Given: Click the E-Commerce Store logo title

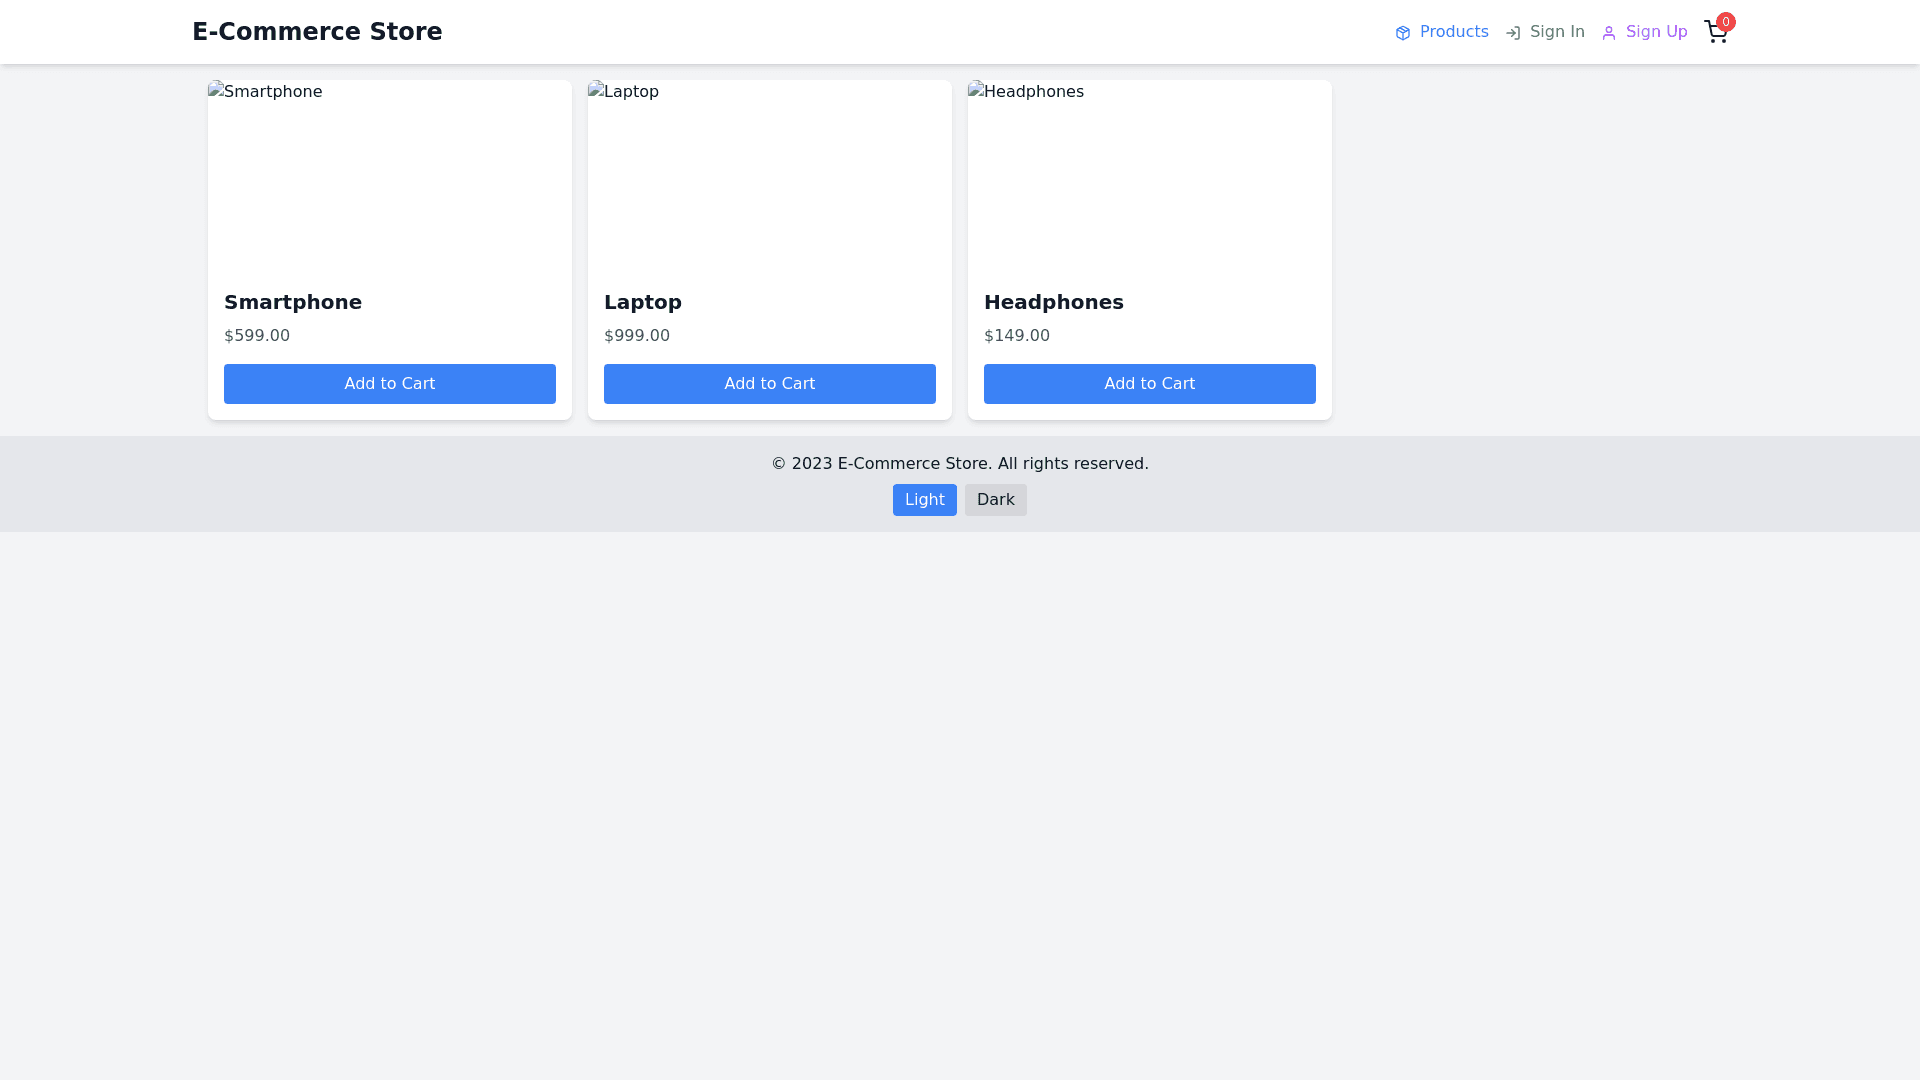Looking at the screenshot, I should pyautogui.click(x=317, y=32).
